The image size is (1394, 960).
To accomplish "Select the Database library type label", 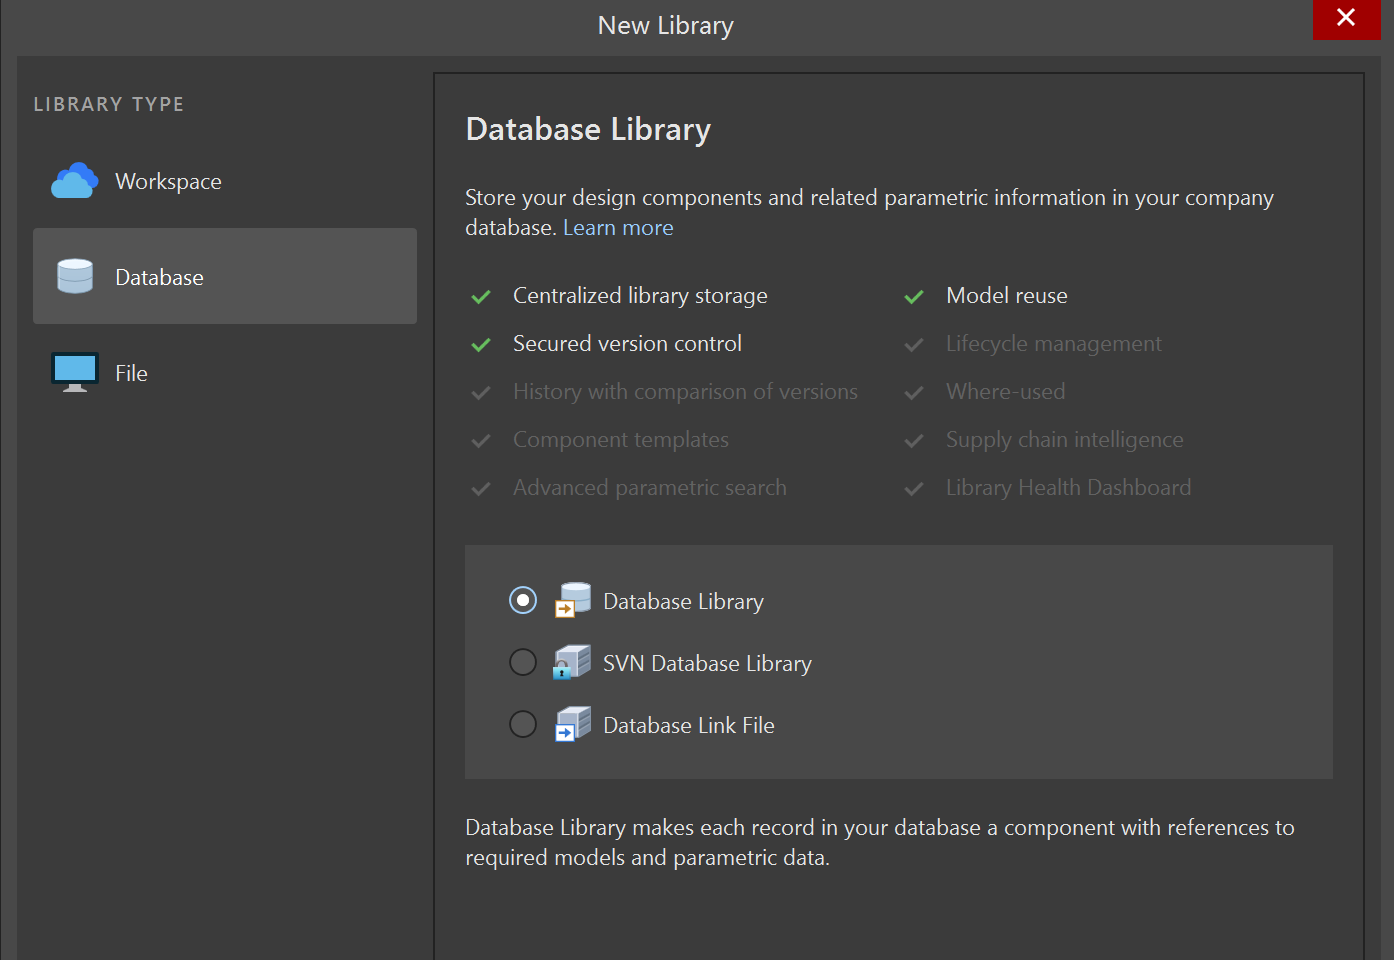I will click(x=159, y=278).
